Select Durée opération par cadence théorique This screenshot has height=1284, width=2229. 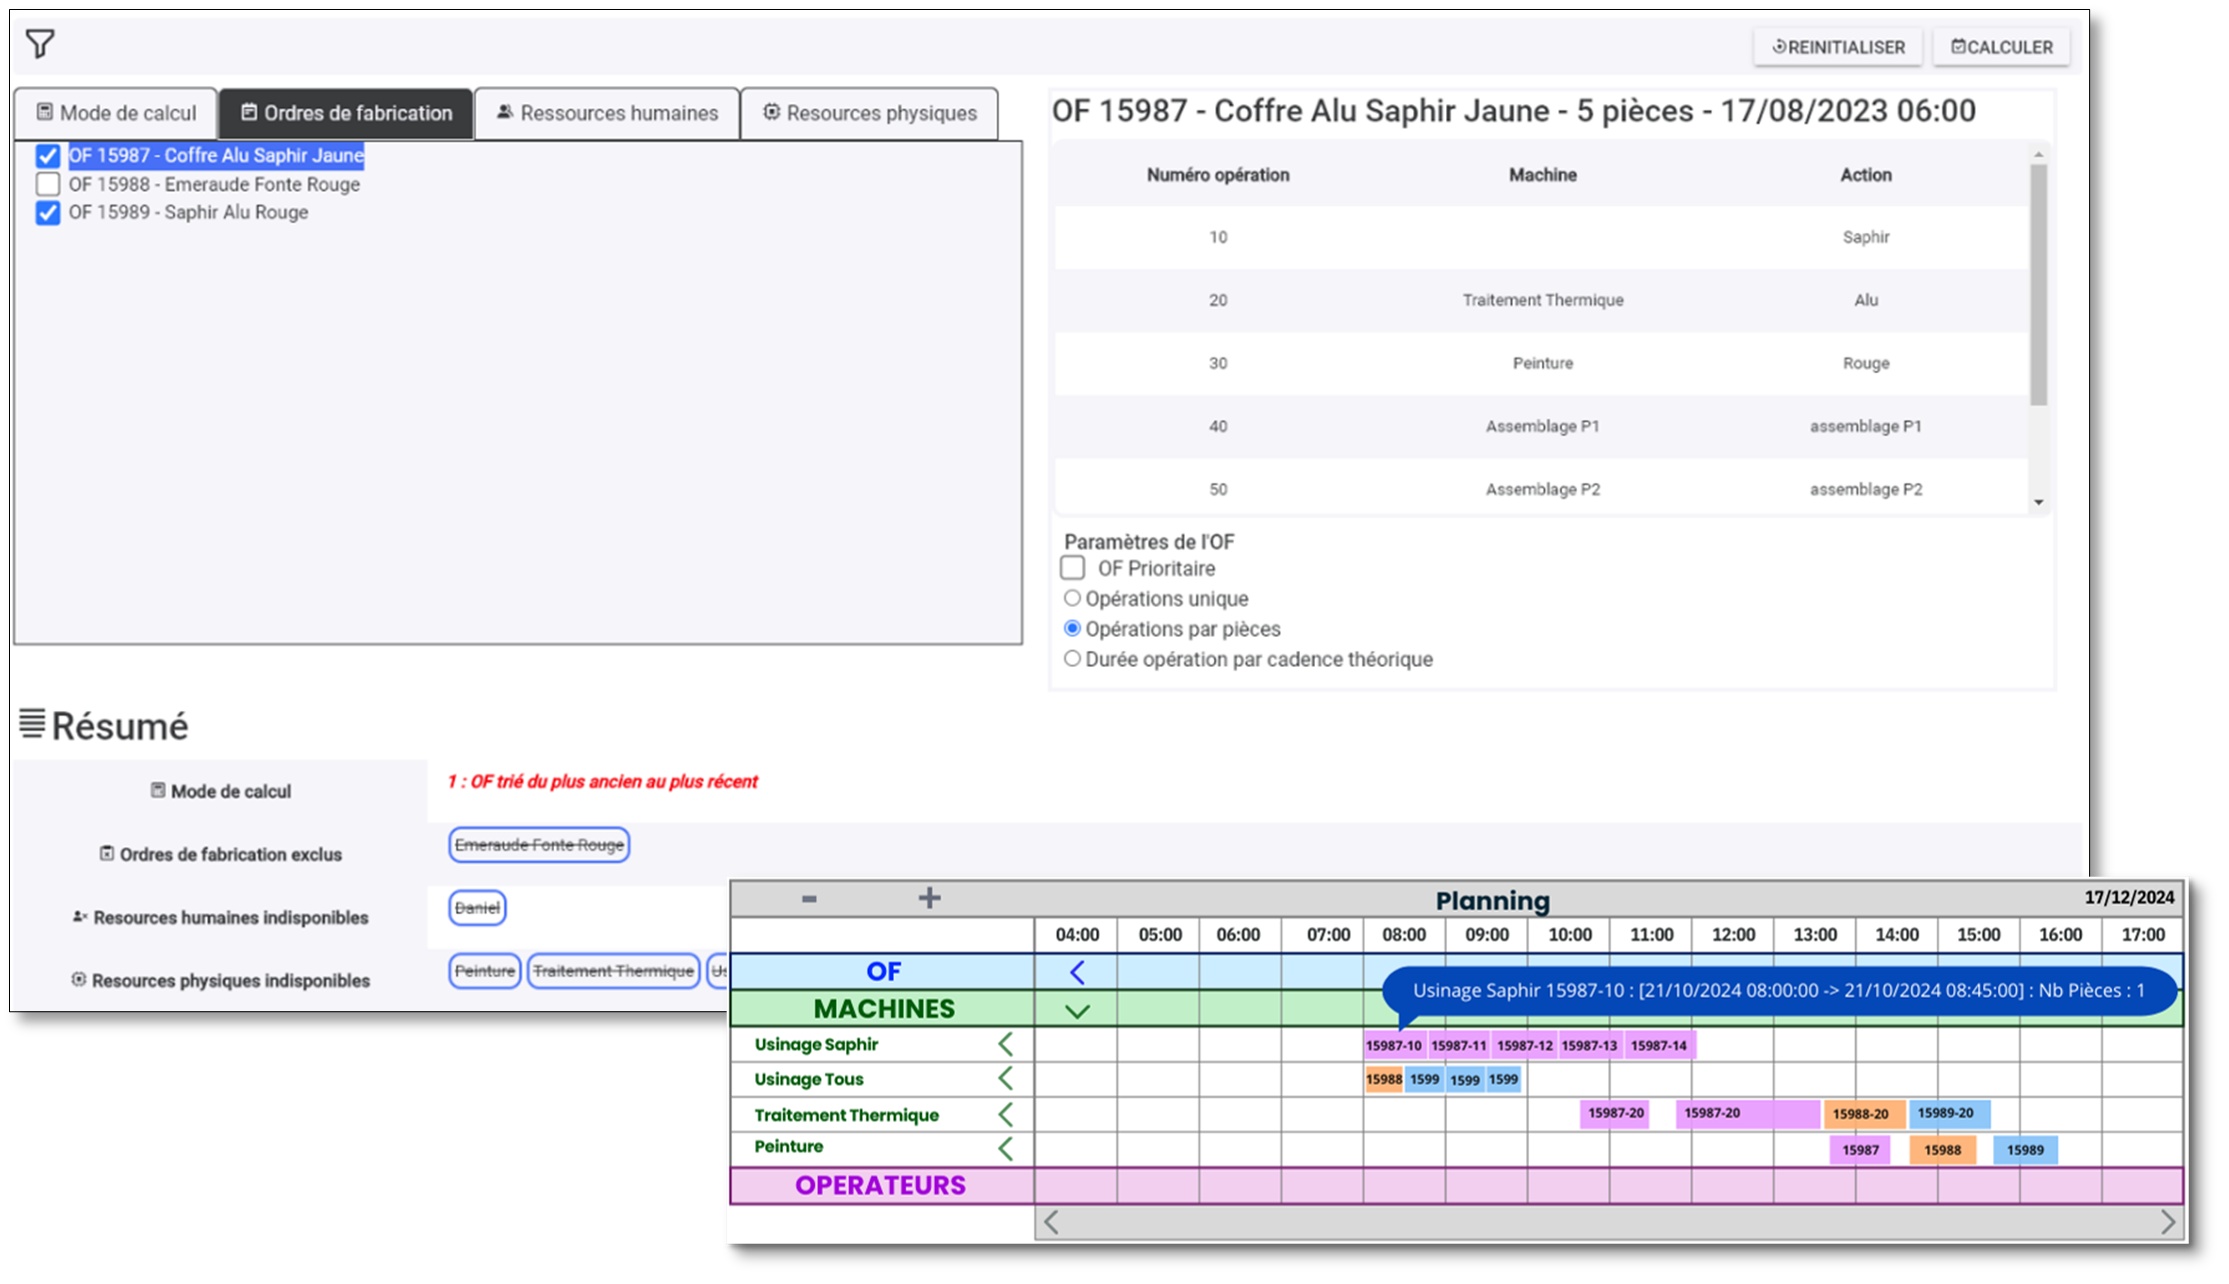1072,658
